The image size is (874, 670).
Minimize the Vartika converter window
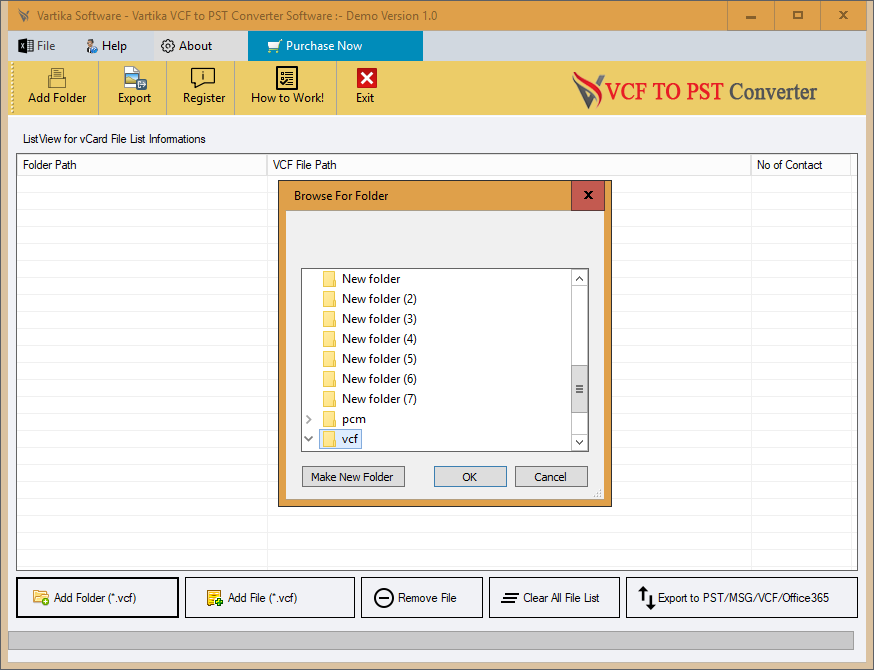tap(751, 16)
